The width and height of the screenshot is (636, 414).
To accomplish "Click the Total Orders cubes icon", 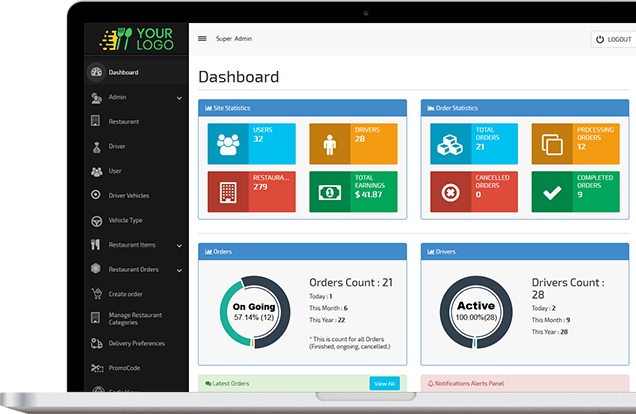I will point(450,144).
